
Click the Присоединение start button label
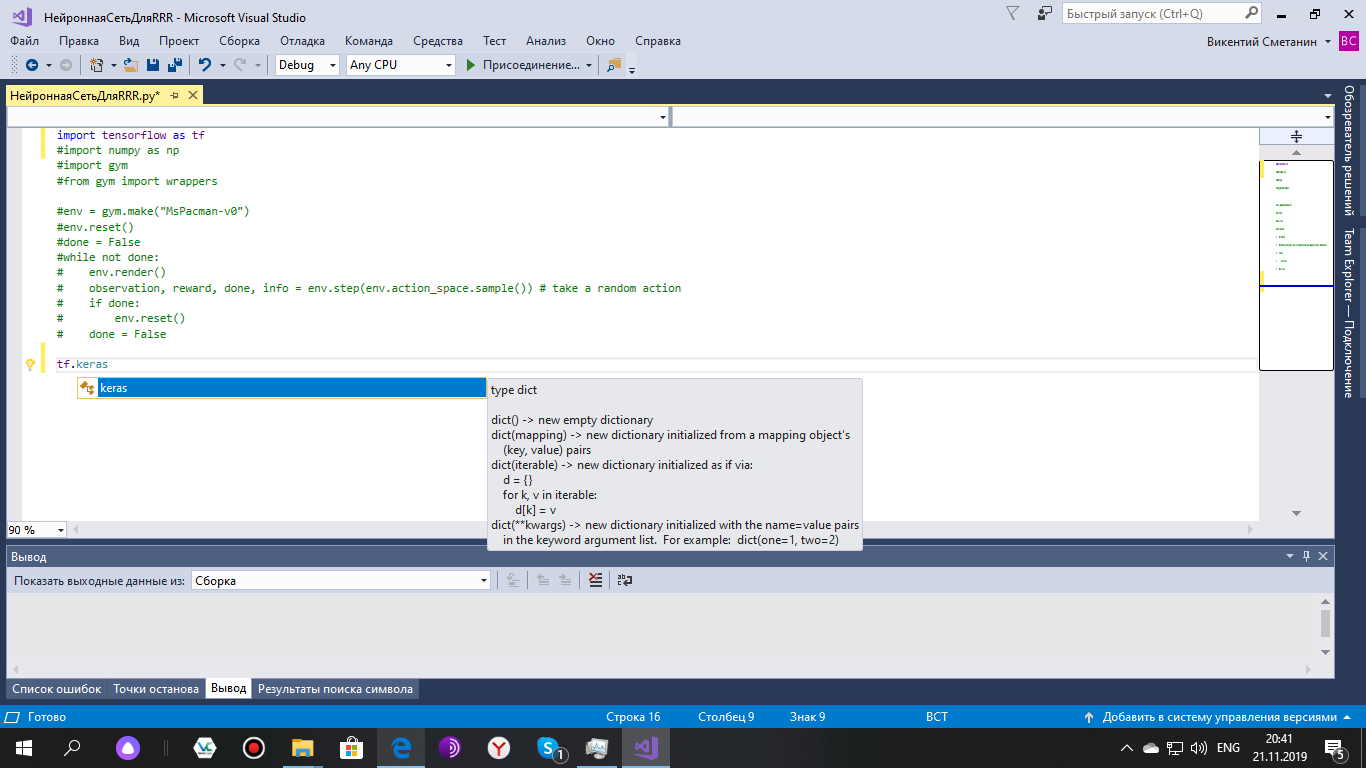531,65
